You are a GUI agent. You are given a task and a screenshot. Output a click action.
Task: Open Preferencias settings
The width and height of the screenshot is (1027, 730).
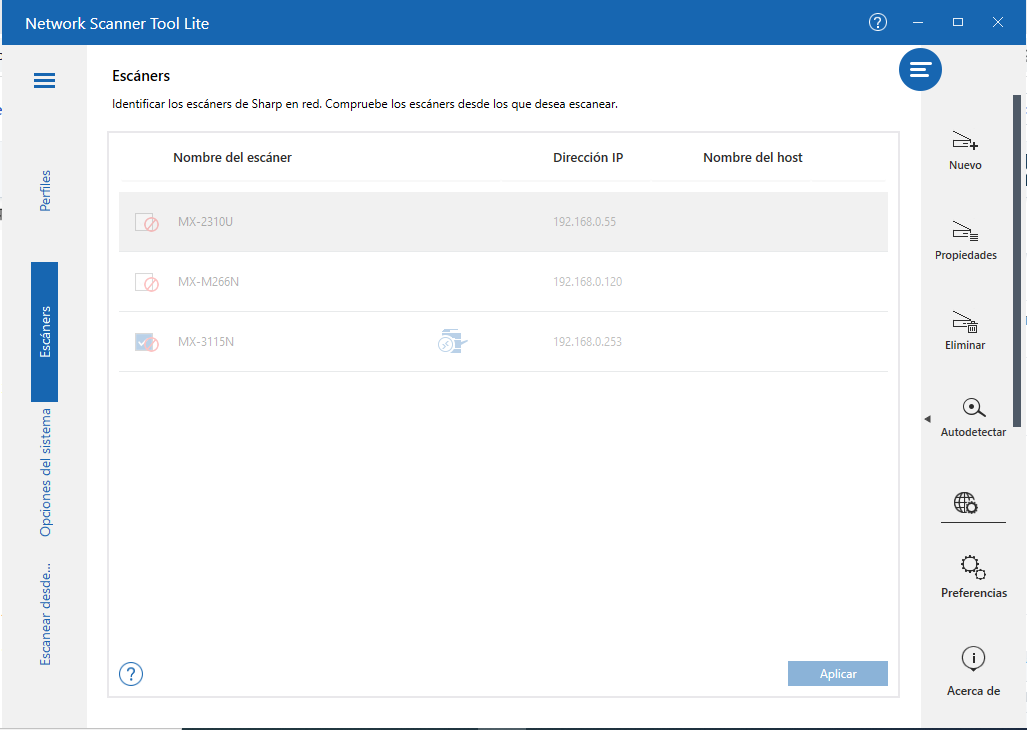tap(973, 577)
